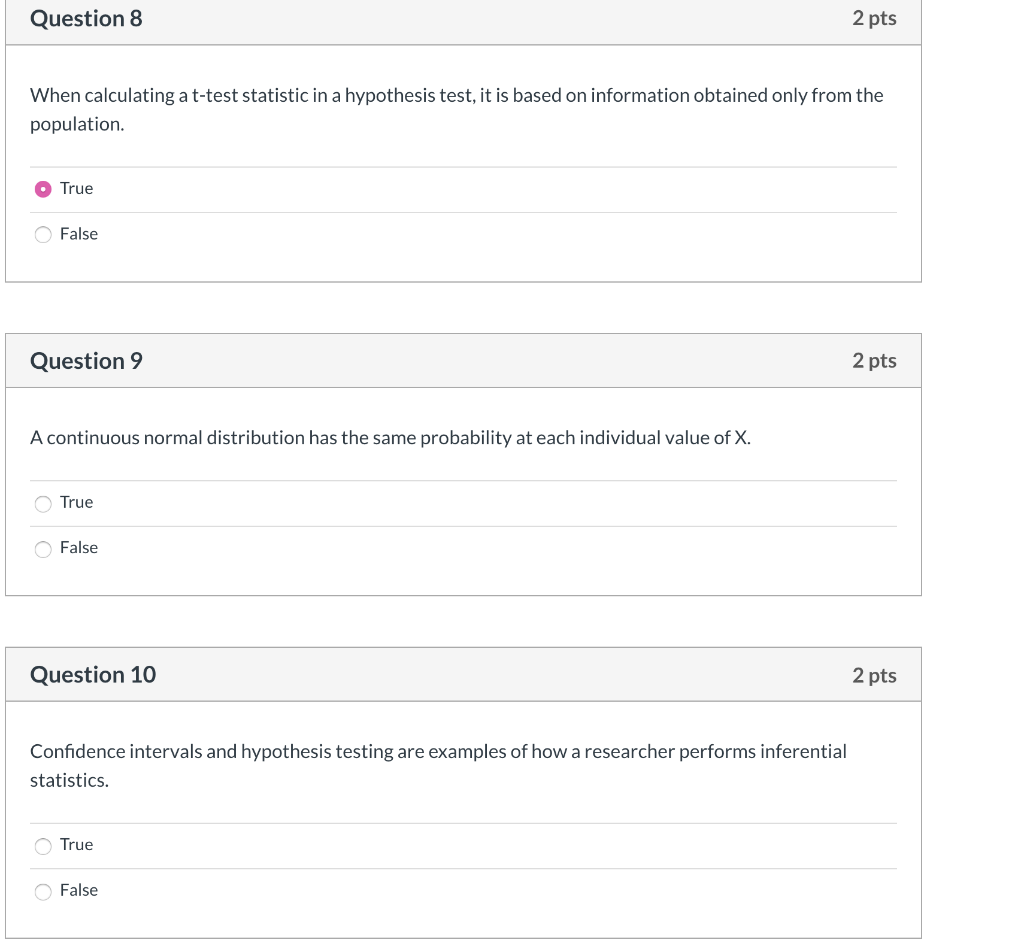Pick False radio for Question 10
Screen dimensions: 1024x940
43,892
